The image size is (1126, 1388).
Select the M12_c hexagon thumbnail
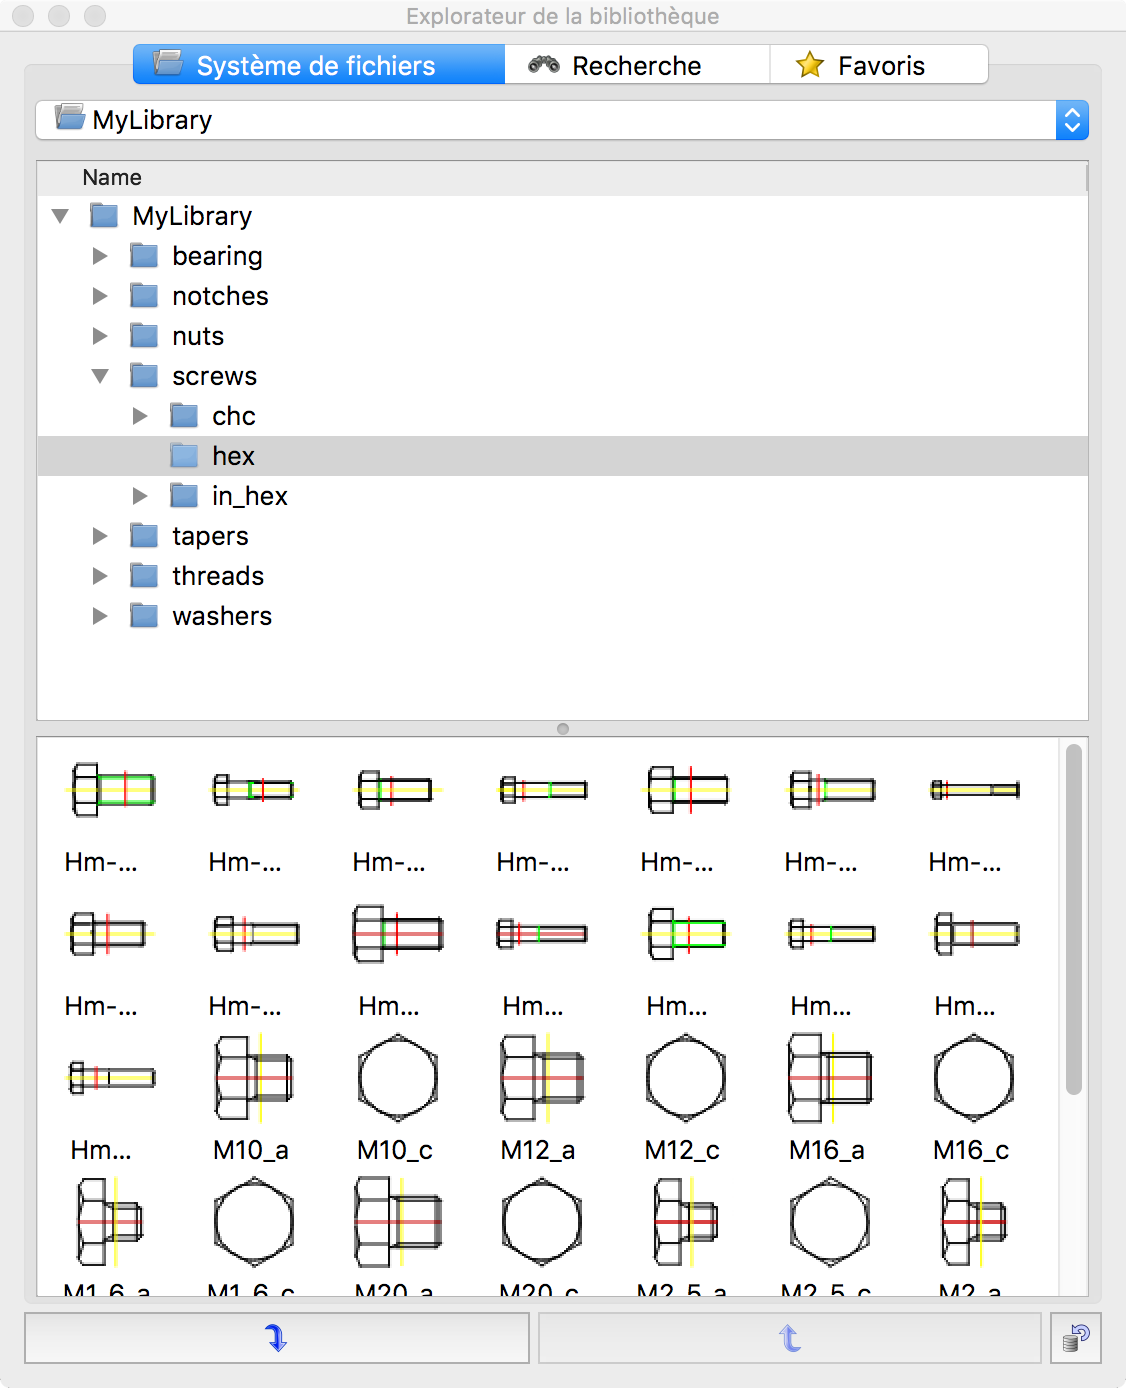point(685,1079)
